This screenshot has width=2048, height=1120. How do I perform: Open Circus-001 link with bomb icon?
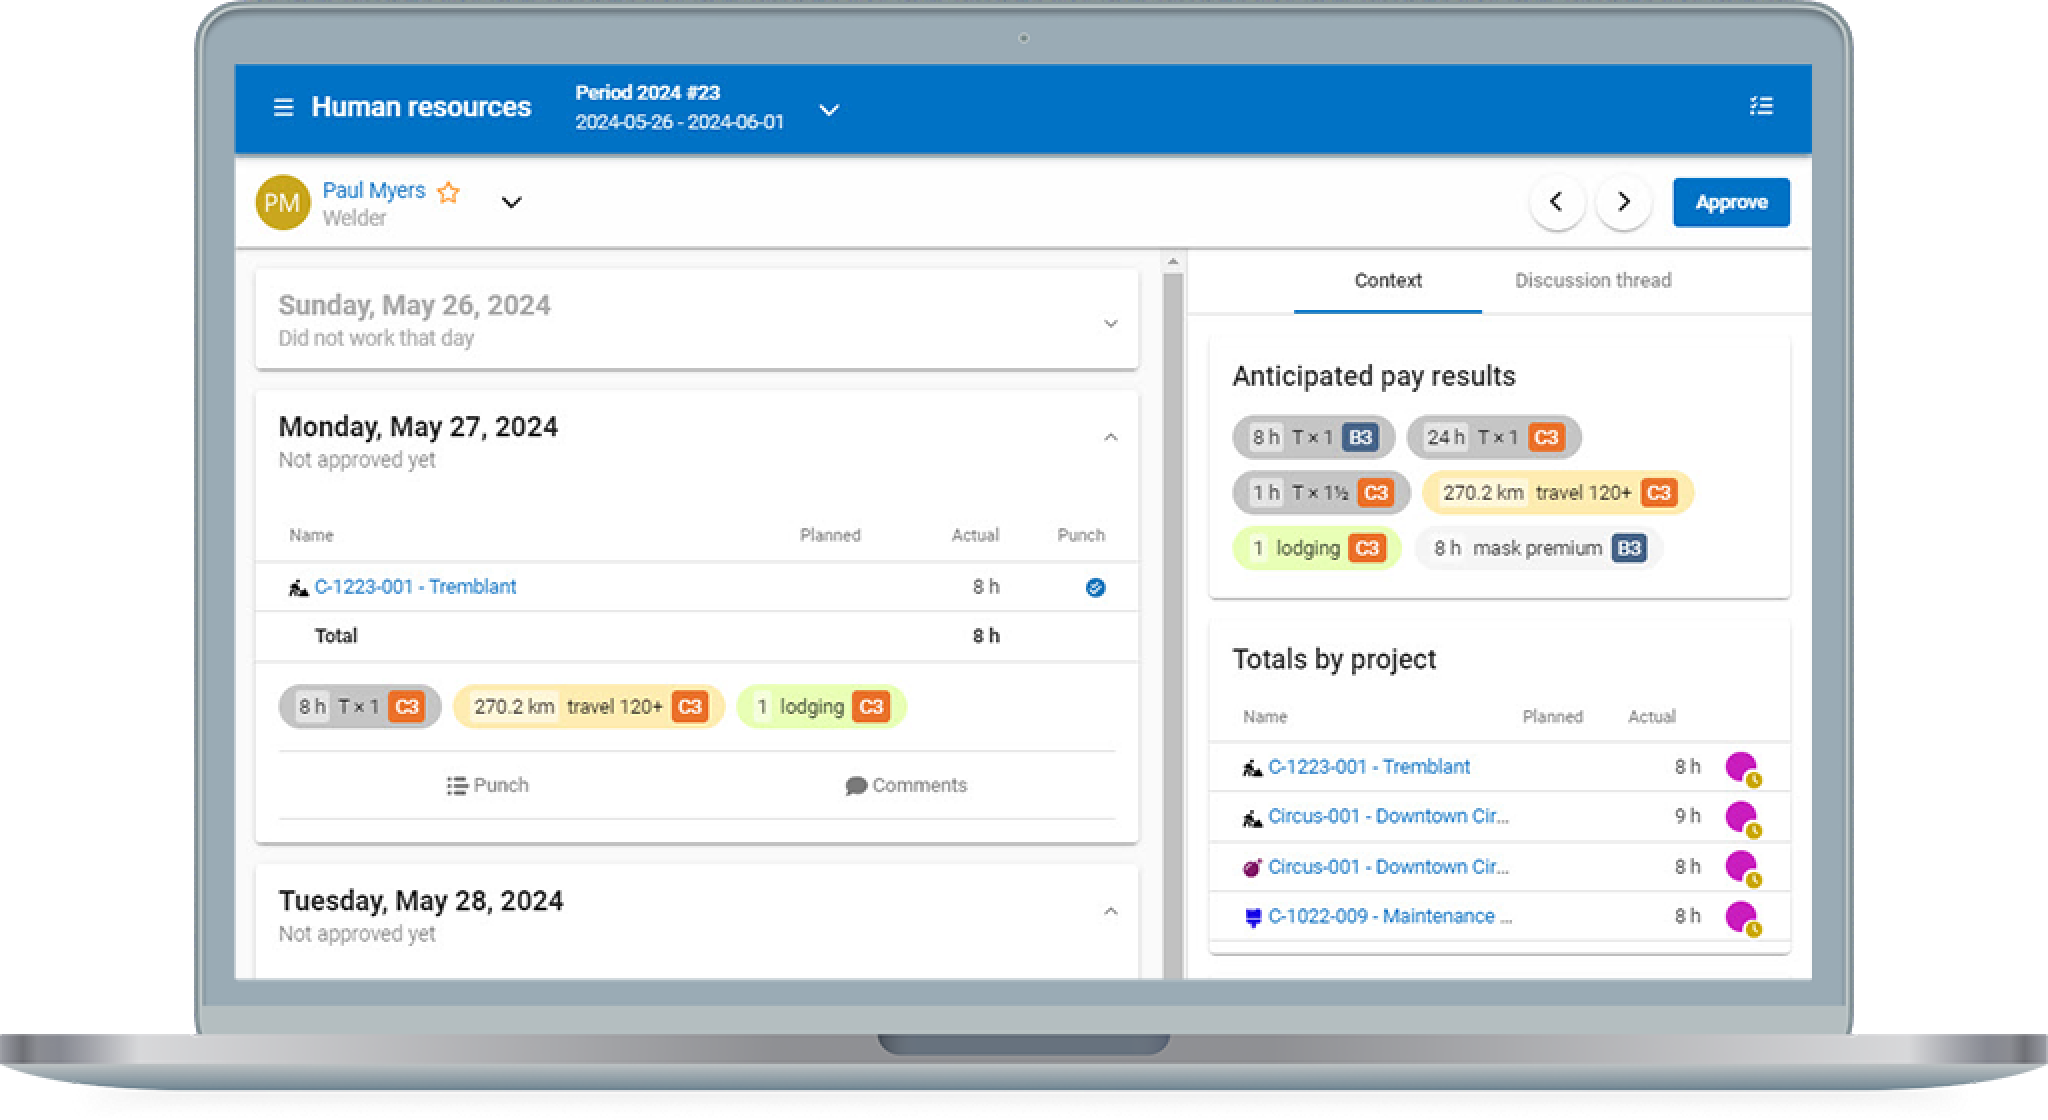(1388, 867)
